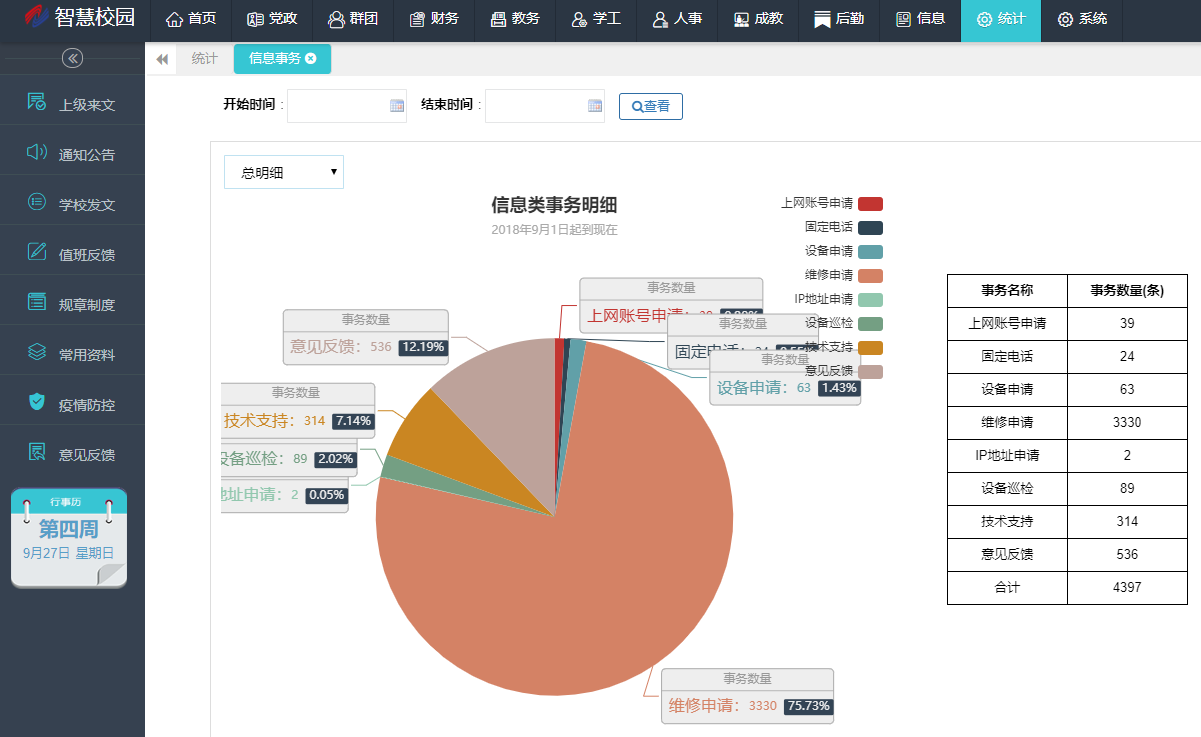This screenshot has height=737, width=1201.
Task: Click the 值班反馈 edit icon
Action: coord(37,252)
